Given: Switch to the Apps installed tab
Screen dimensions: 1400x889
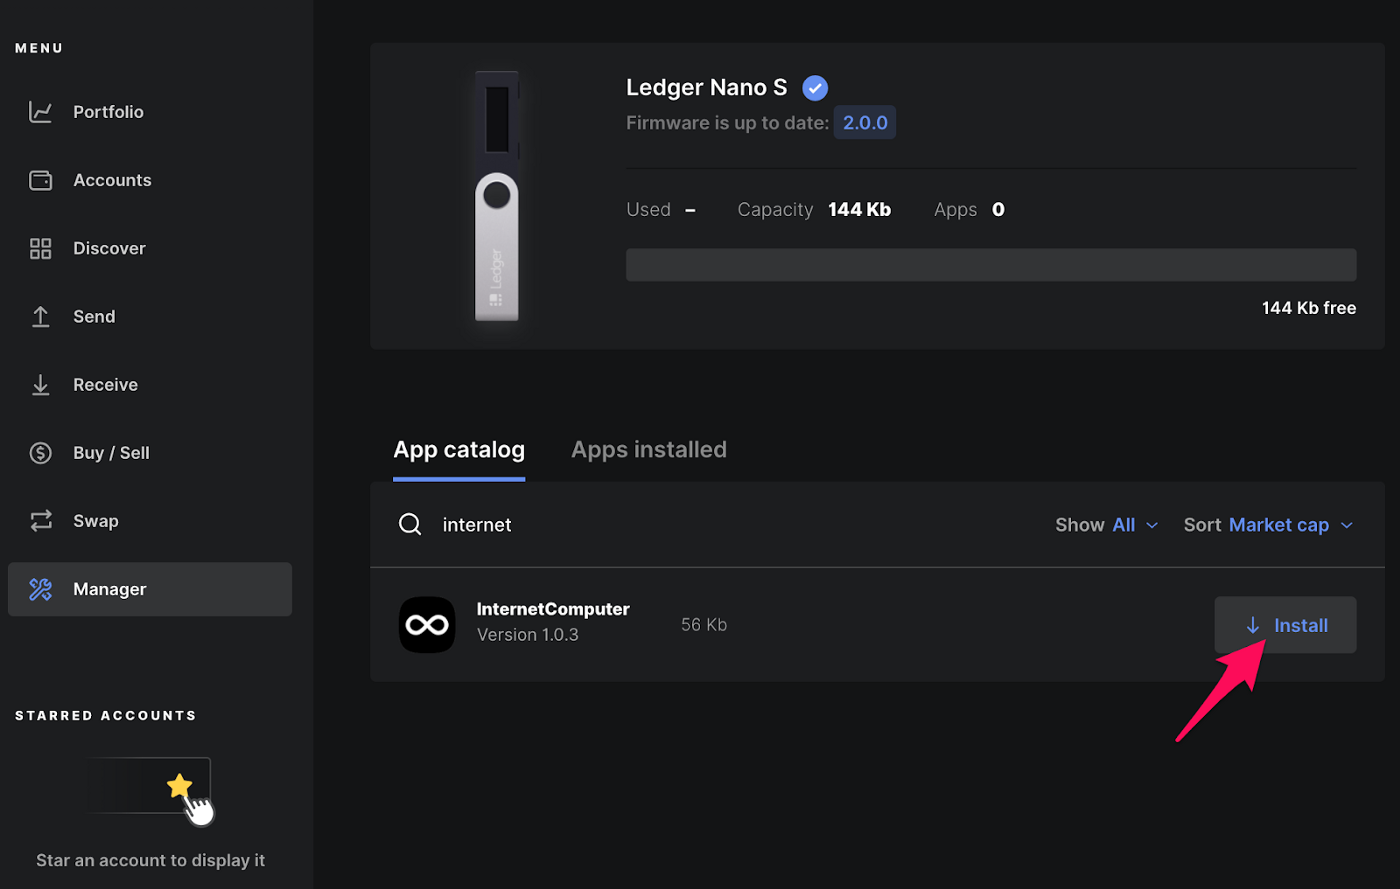Looking at the screenshot, I should coord(649,450).
